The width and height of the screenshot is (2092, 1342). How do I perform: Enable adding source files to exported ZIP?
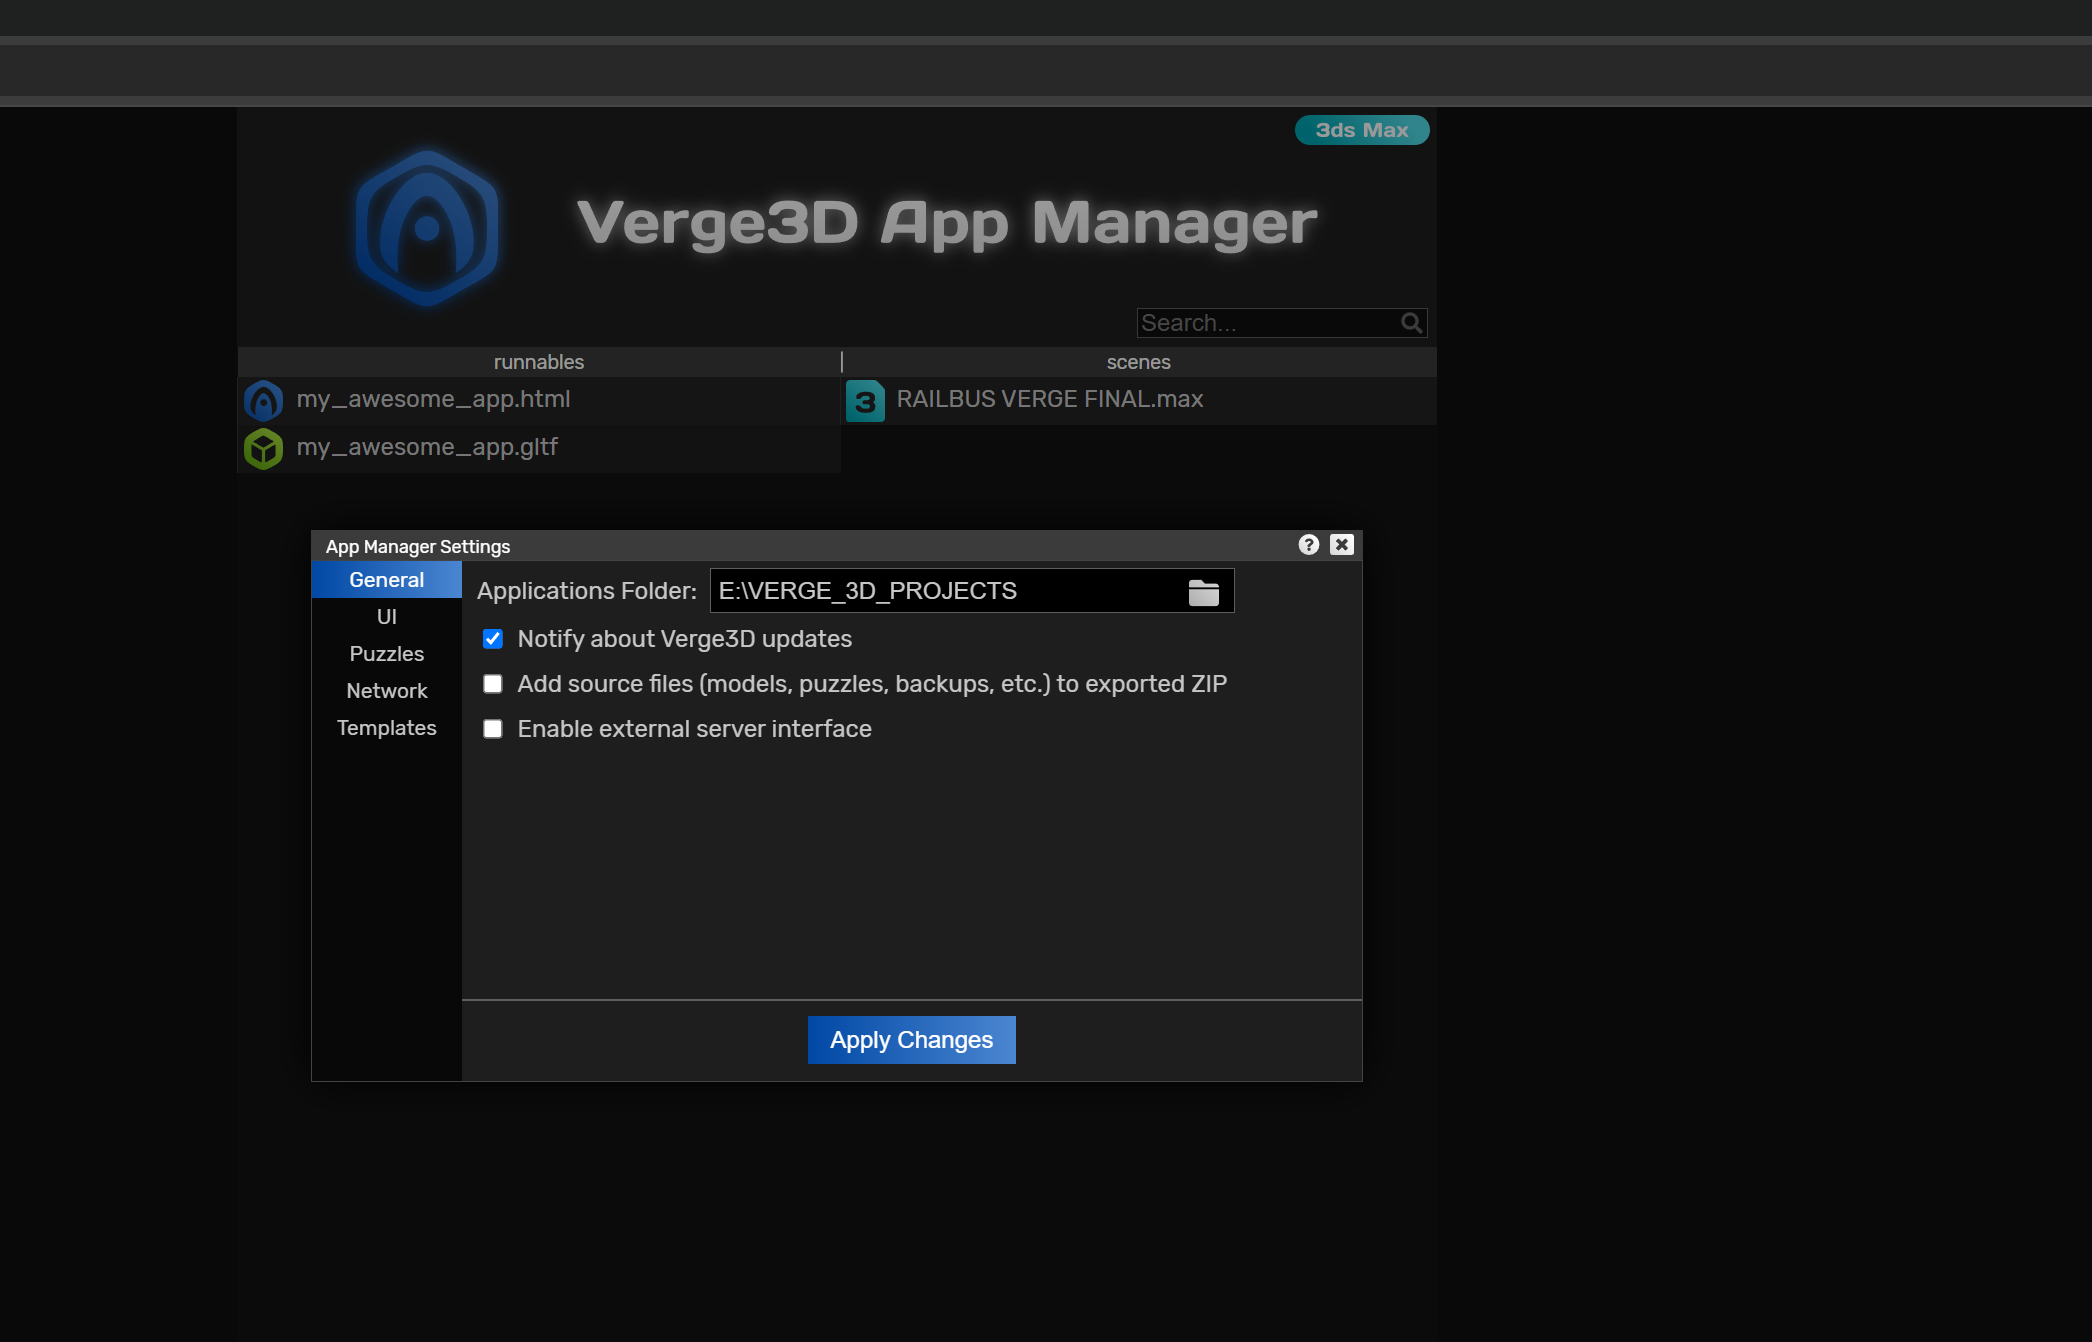click(x=493, y=684)
